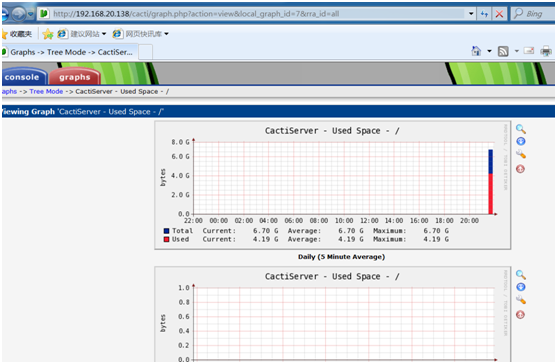Screen dimensions: 557x364
Task: Switch to the console tab
Action: 23,77
